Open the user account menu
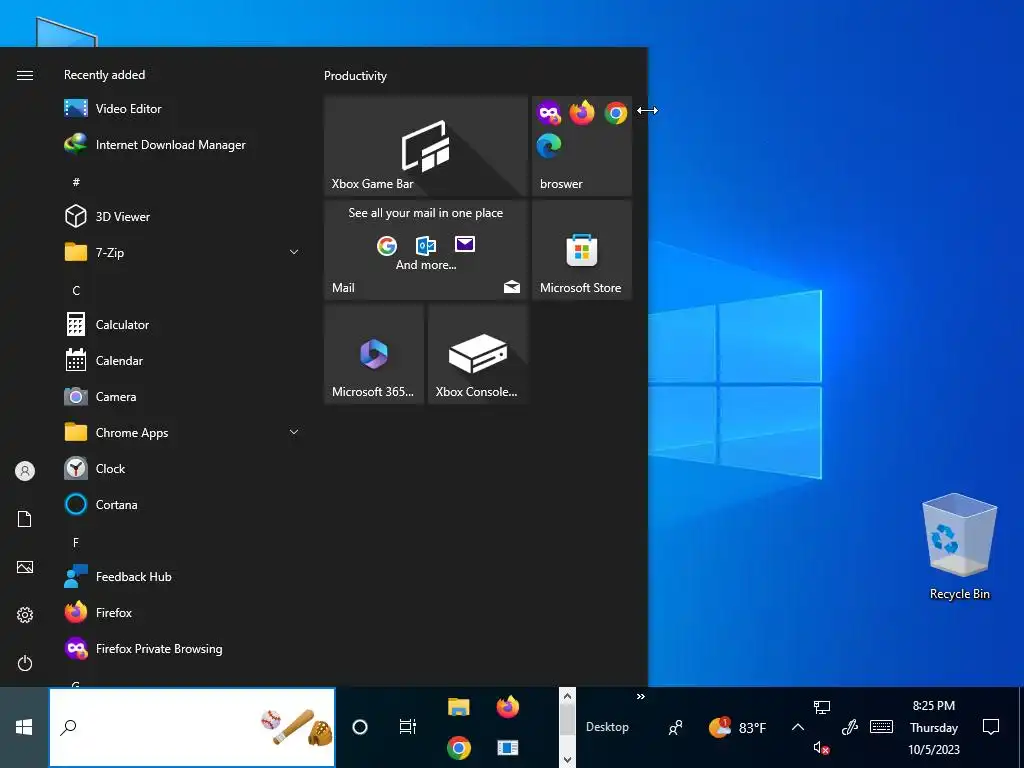Image resolution: width=1024 pixels, height=768 pixels. [25, 471]
